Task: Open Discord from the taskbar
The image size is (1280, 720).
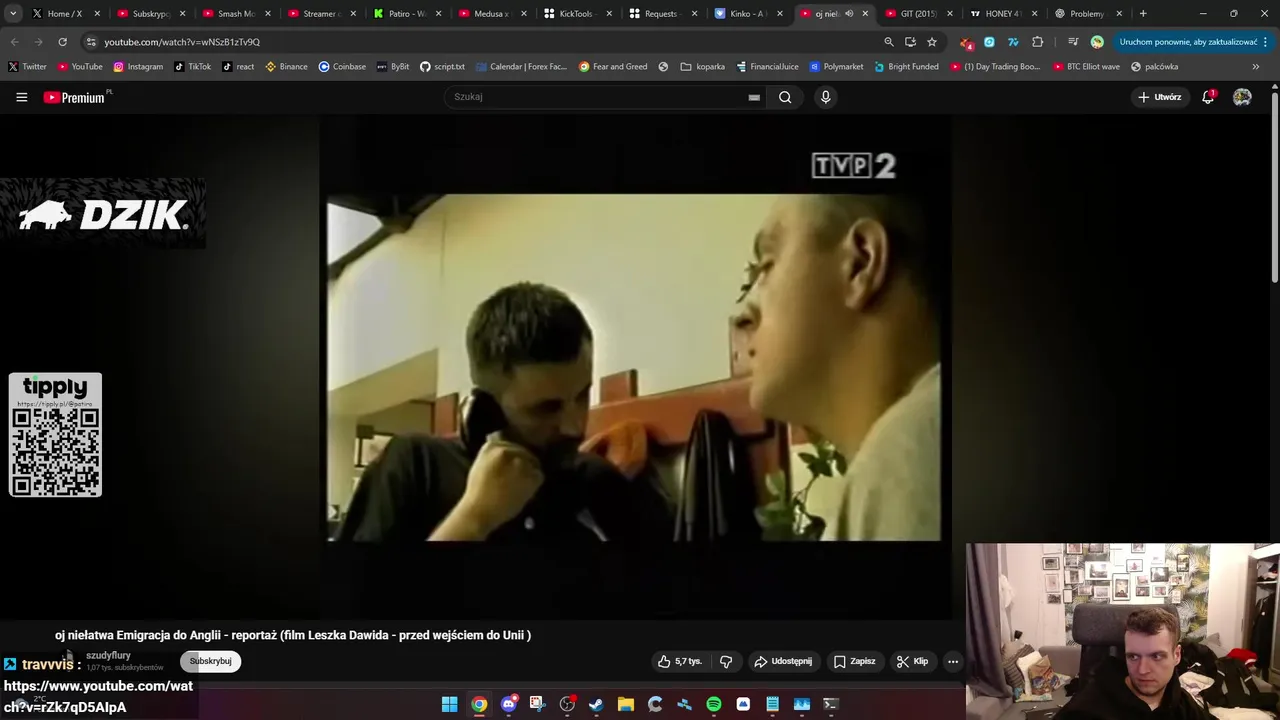Action: pos(508,704)
